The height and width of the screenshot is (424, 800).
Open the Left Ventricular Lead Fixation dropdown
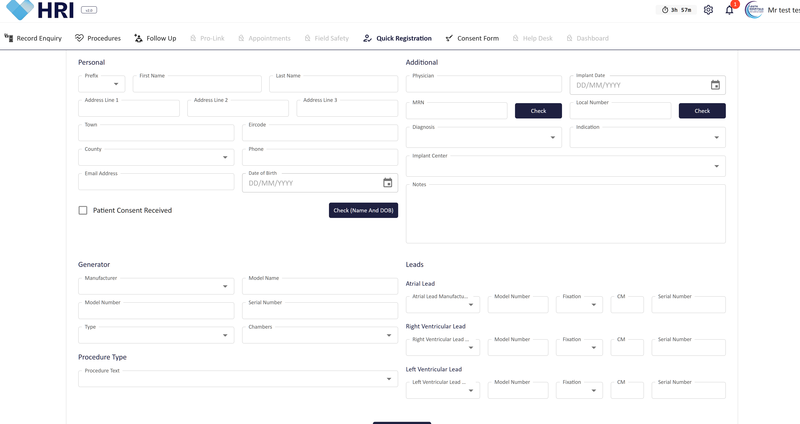[580, 390]
